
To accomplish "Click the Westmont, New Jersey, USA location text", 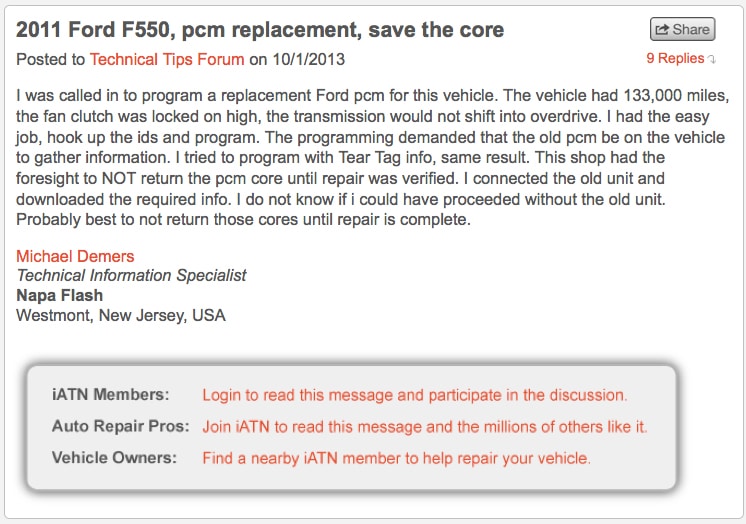I will [x=121, y=316].
